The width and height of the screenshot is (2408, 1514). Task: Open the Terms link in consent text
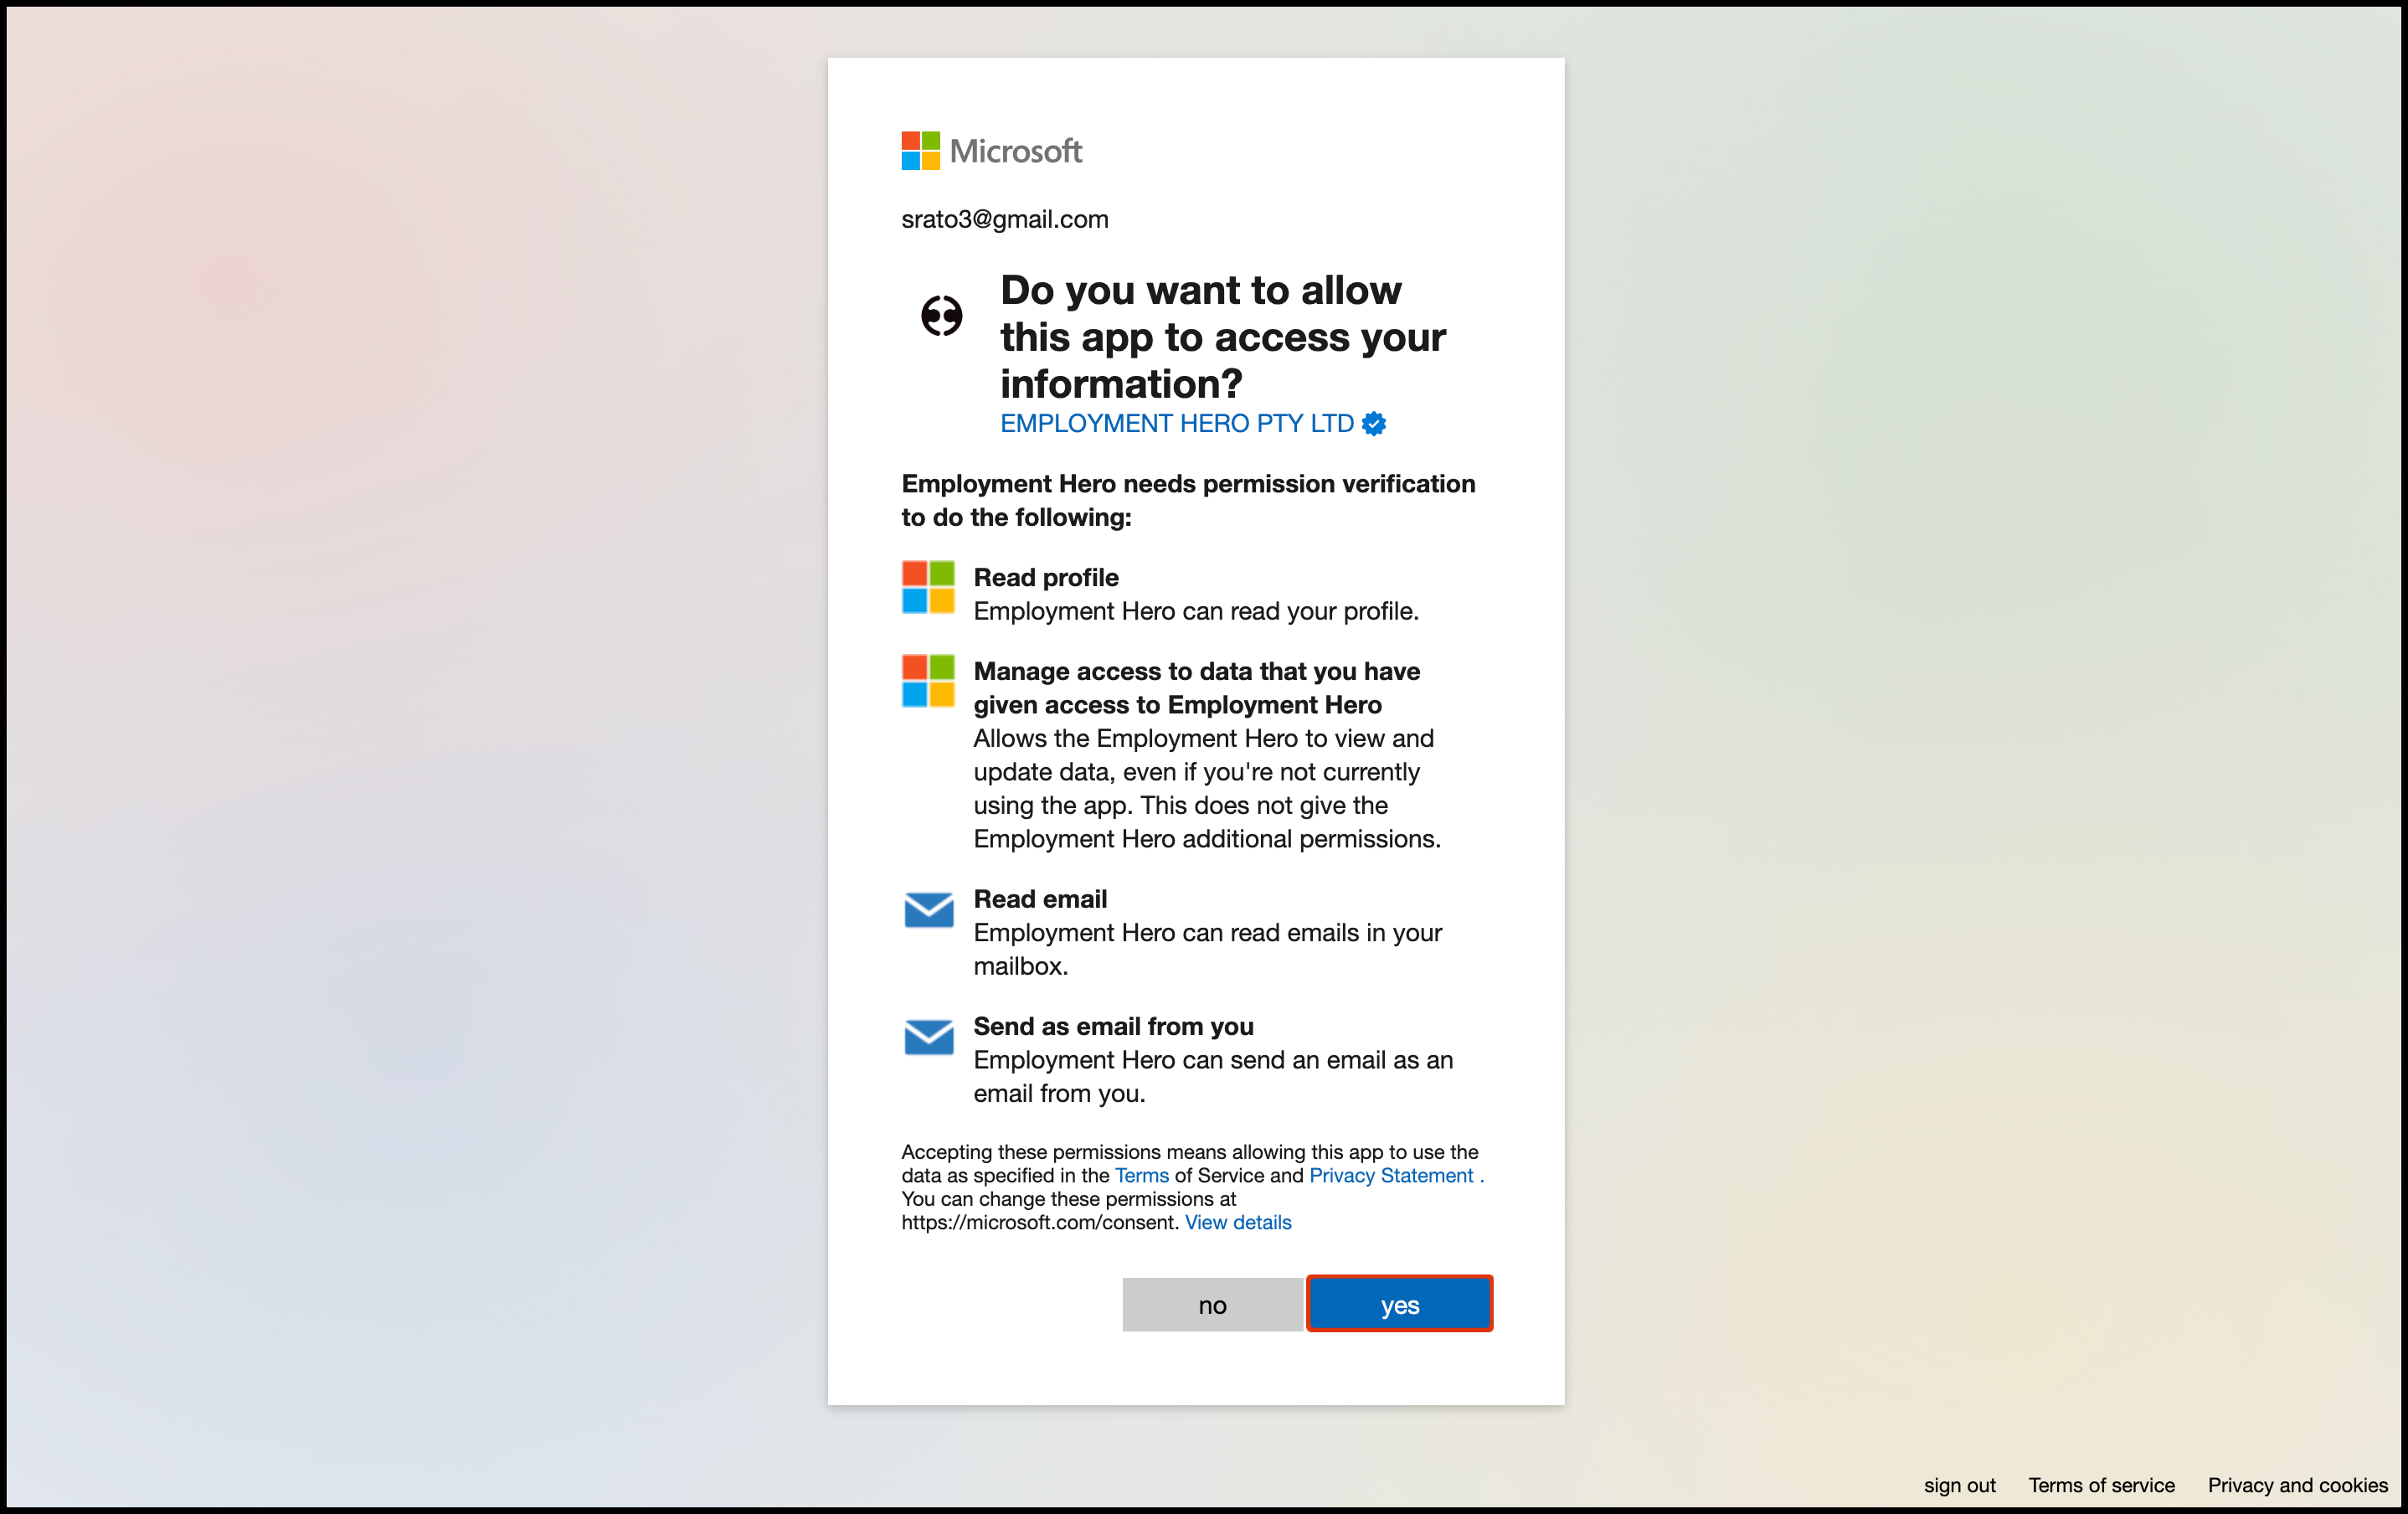[1141, 1176]
